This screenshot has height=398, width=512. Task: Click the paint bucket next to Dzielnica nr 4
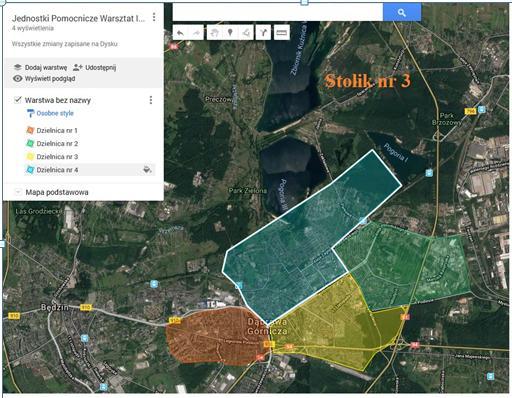147,169
